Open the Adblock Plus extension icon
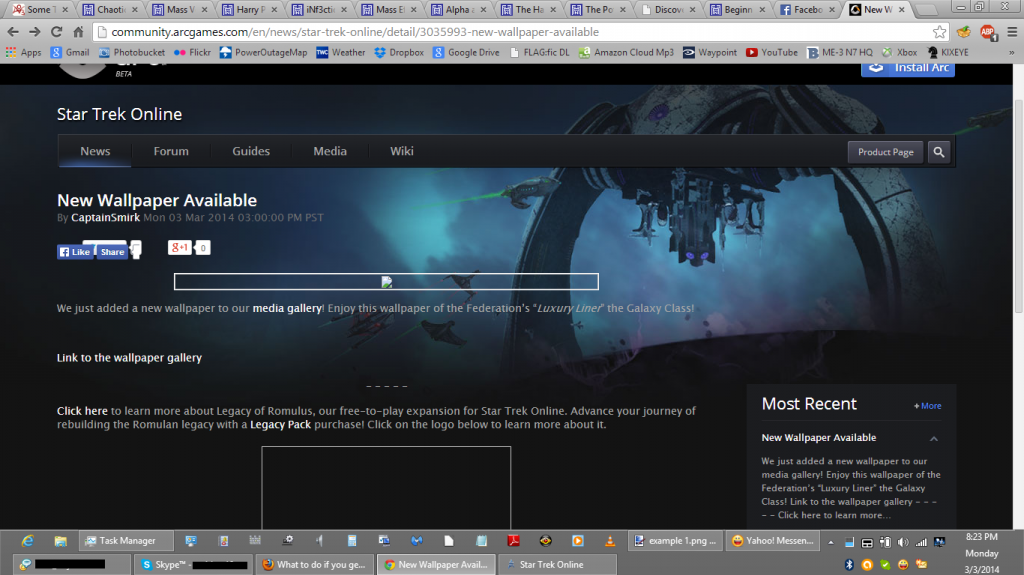1024x575 pixels. pos(987,32)
